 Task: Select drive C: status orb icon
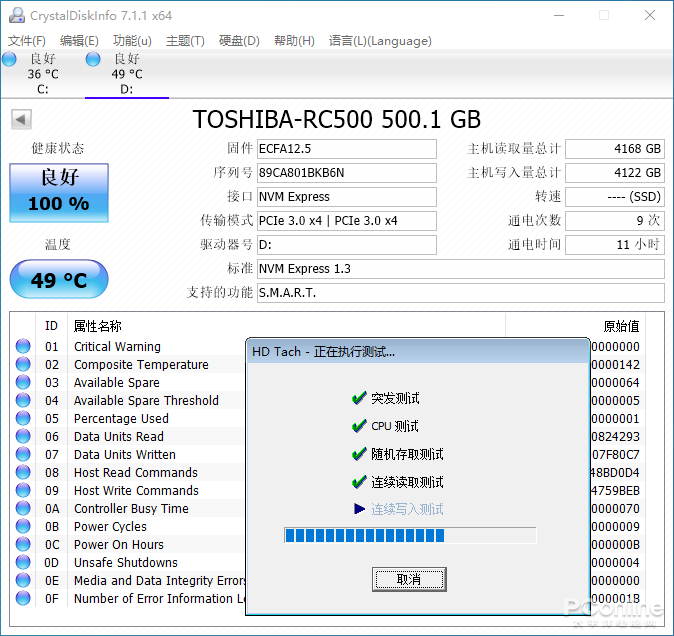click(x=9, y=60)
